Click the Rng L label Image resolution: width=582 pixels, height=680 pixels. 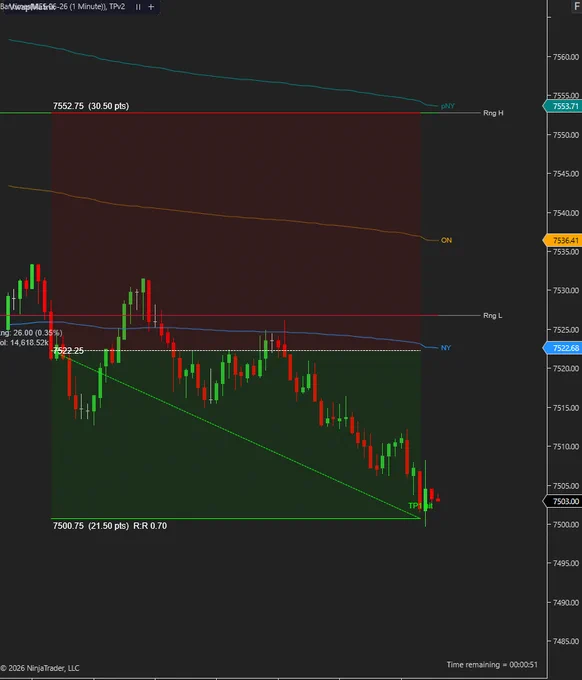point(493,315)
